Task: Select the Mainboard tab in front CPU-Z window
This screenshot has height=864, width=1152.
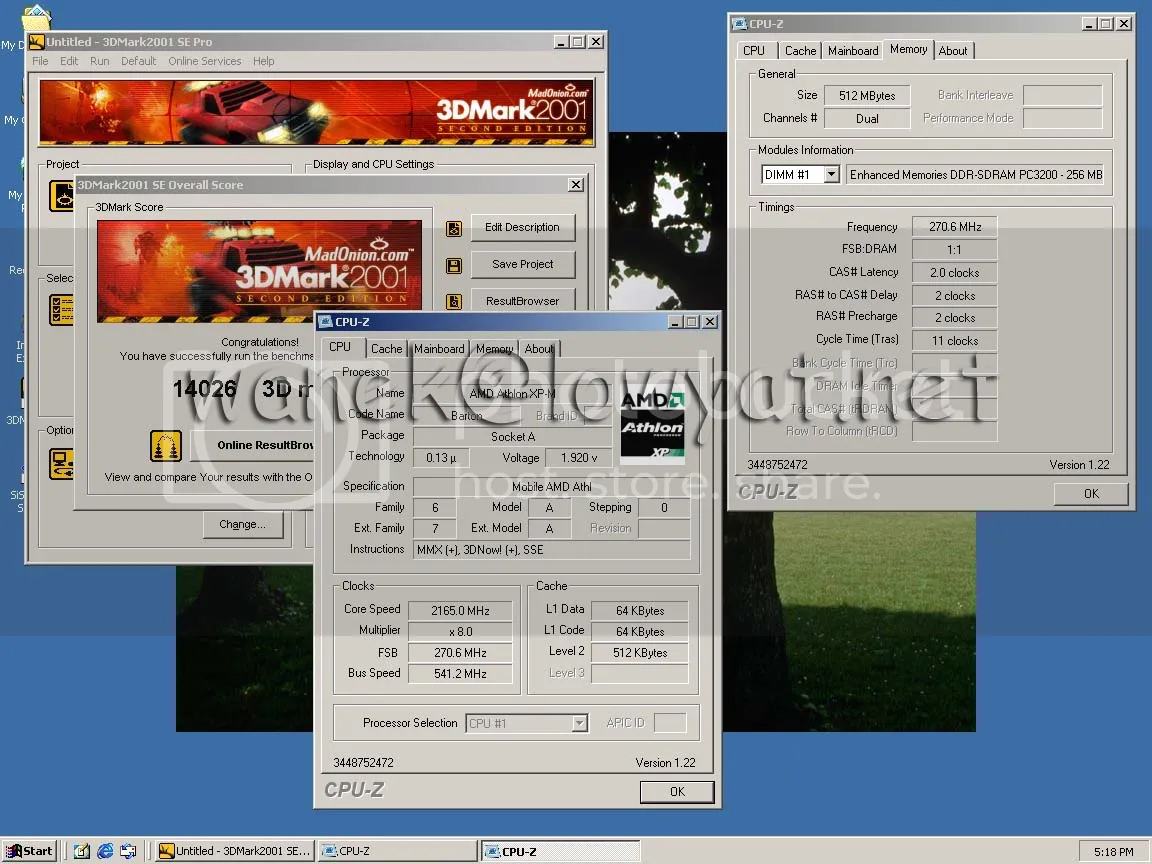Action: click(439, 349)
